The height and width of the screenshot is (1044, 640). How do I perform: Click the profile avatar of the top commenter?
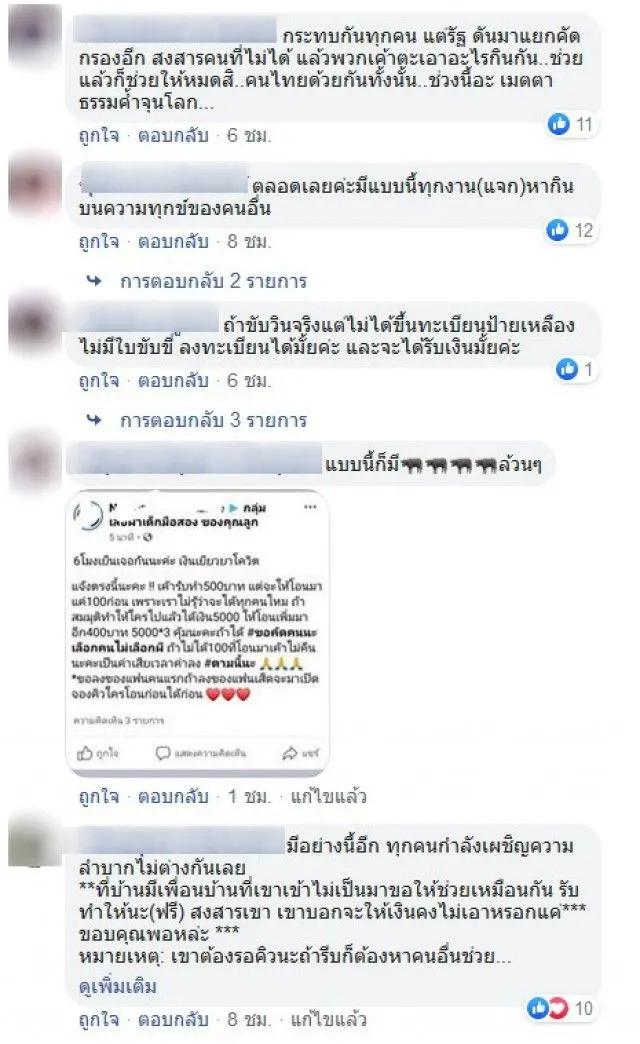(35, 35)
